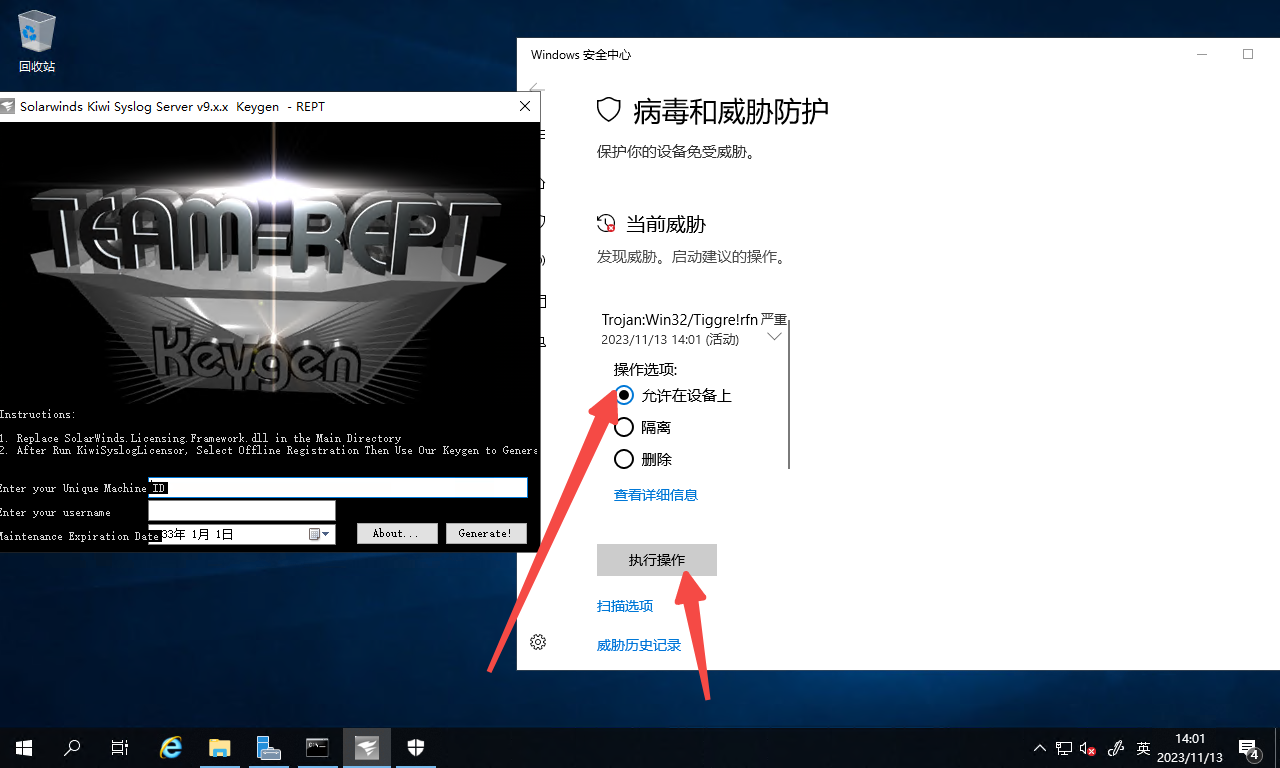The image size is (1280, 768).
Task: Open 查看详细信息 details link
Action: [655, 495]
